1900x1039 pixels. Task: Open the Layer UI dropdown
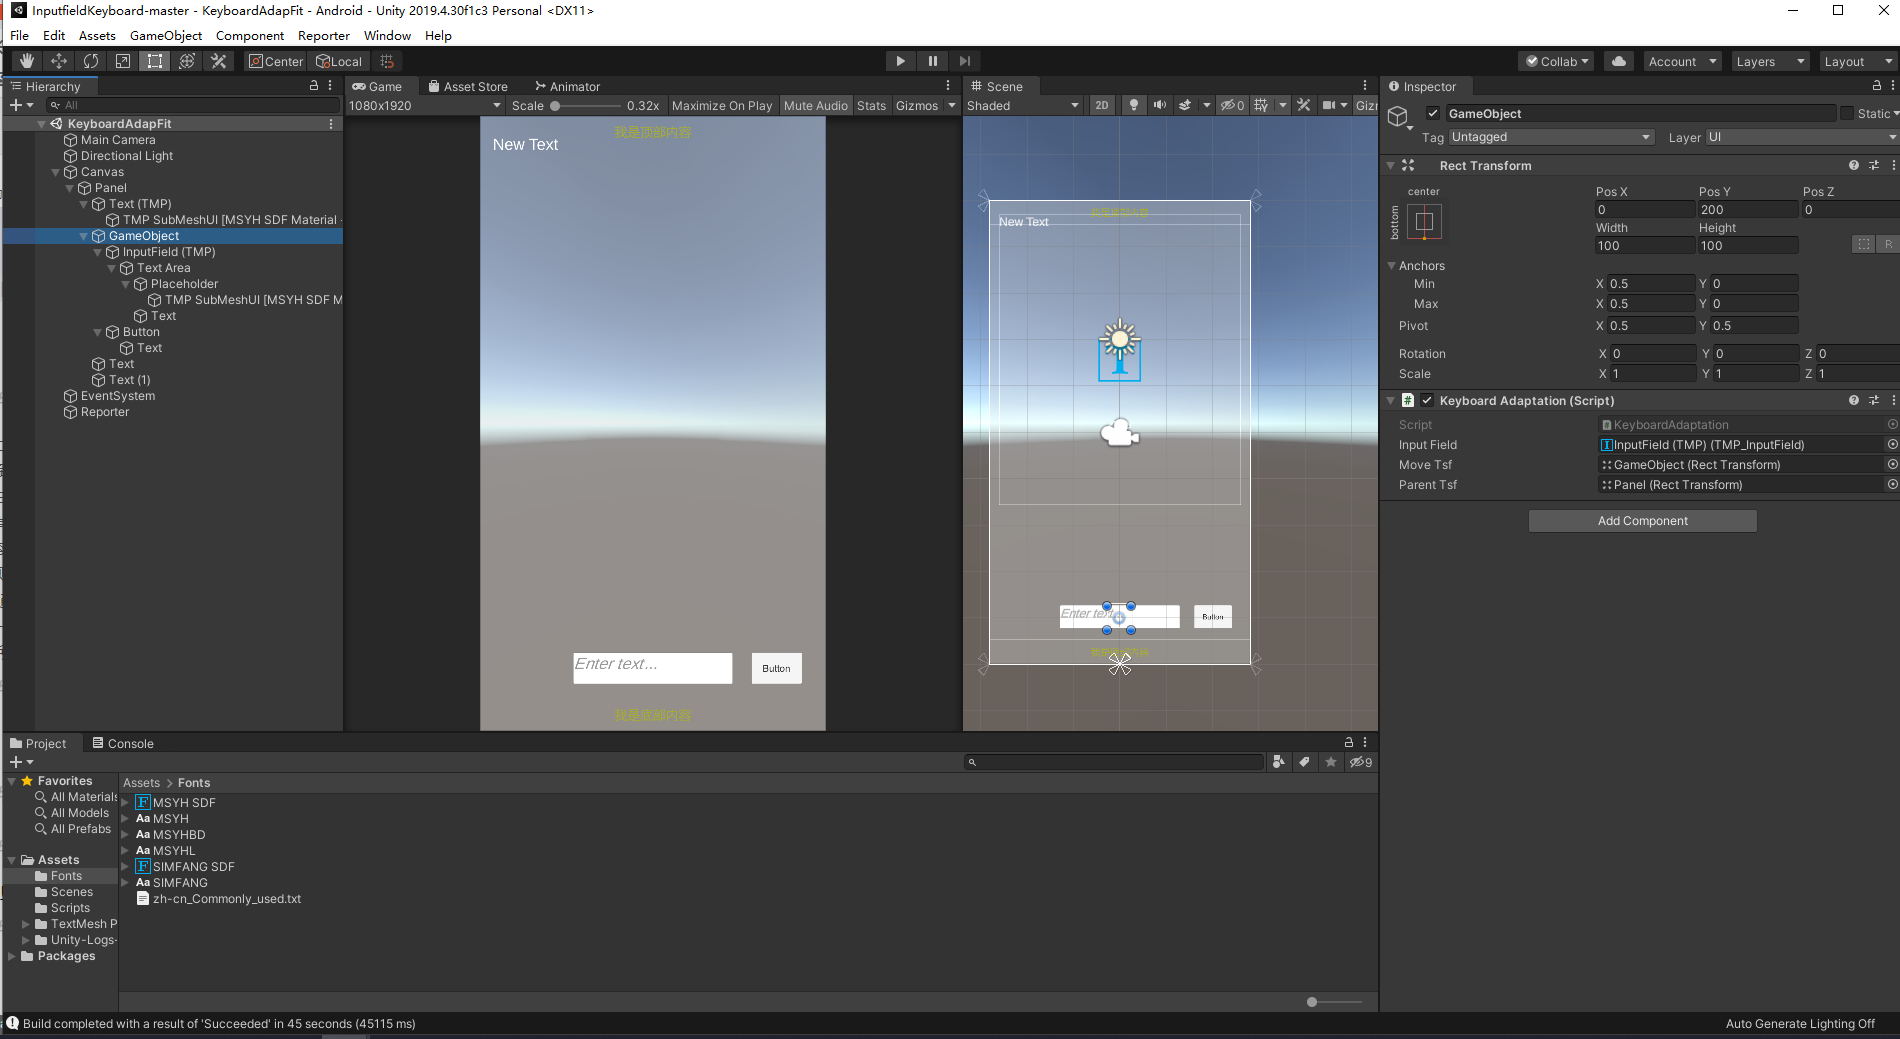click(x=1801, y=137)
